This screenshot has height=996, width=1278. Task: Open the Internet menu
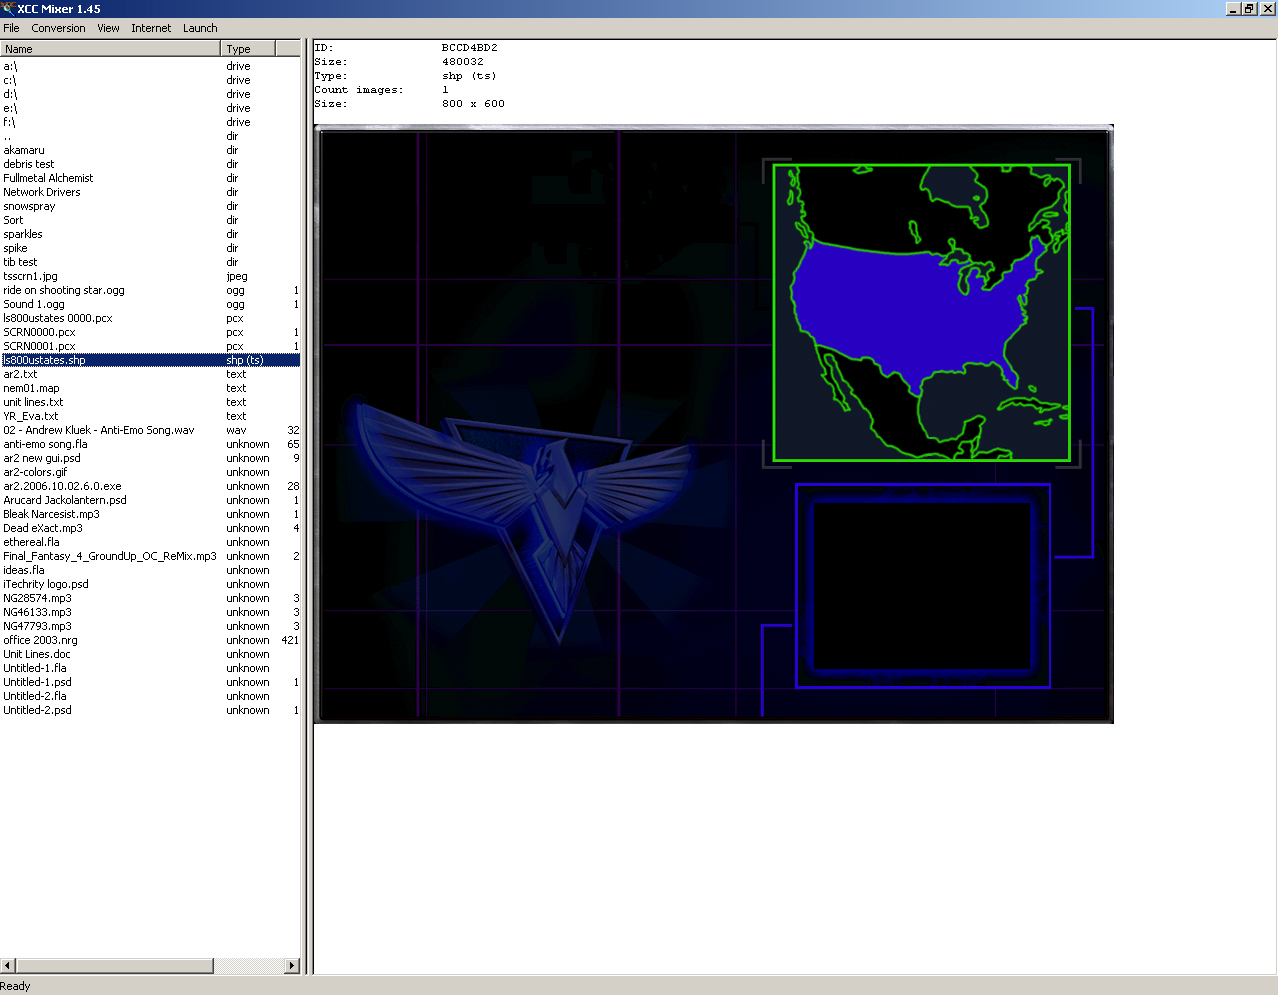[x=151, y=28]
